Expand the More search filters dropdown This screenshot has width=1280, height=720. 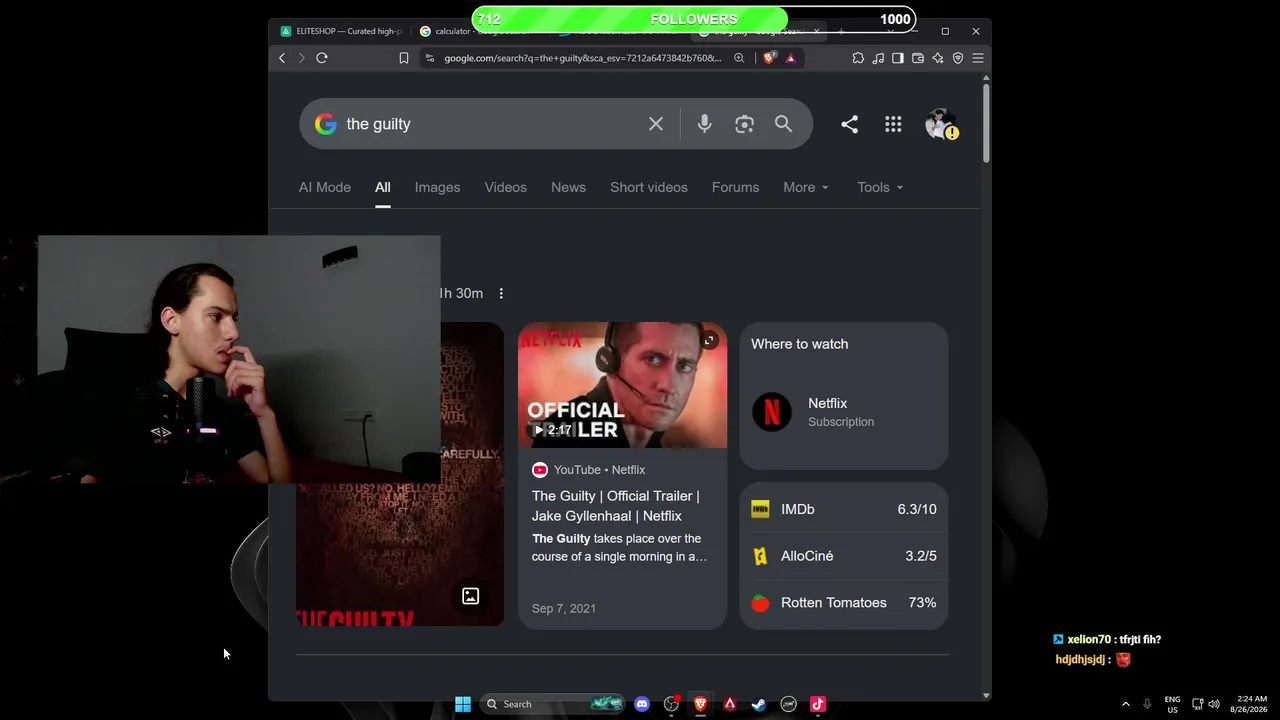click(806, 187)
